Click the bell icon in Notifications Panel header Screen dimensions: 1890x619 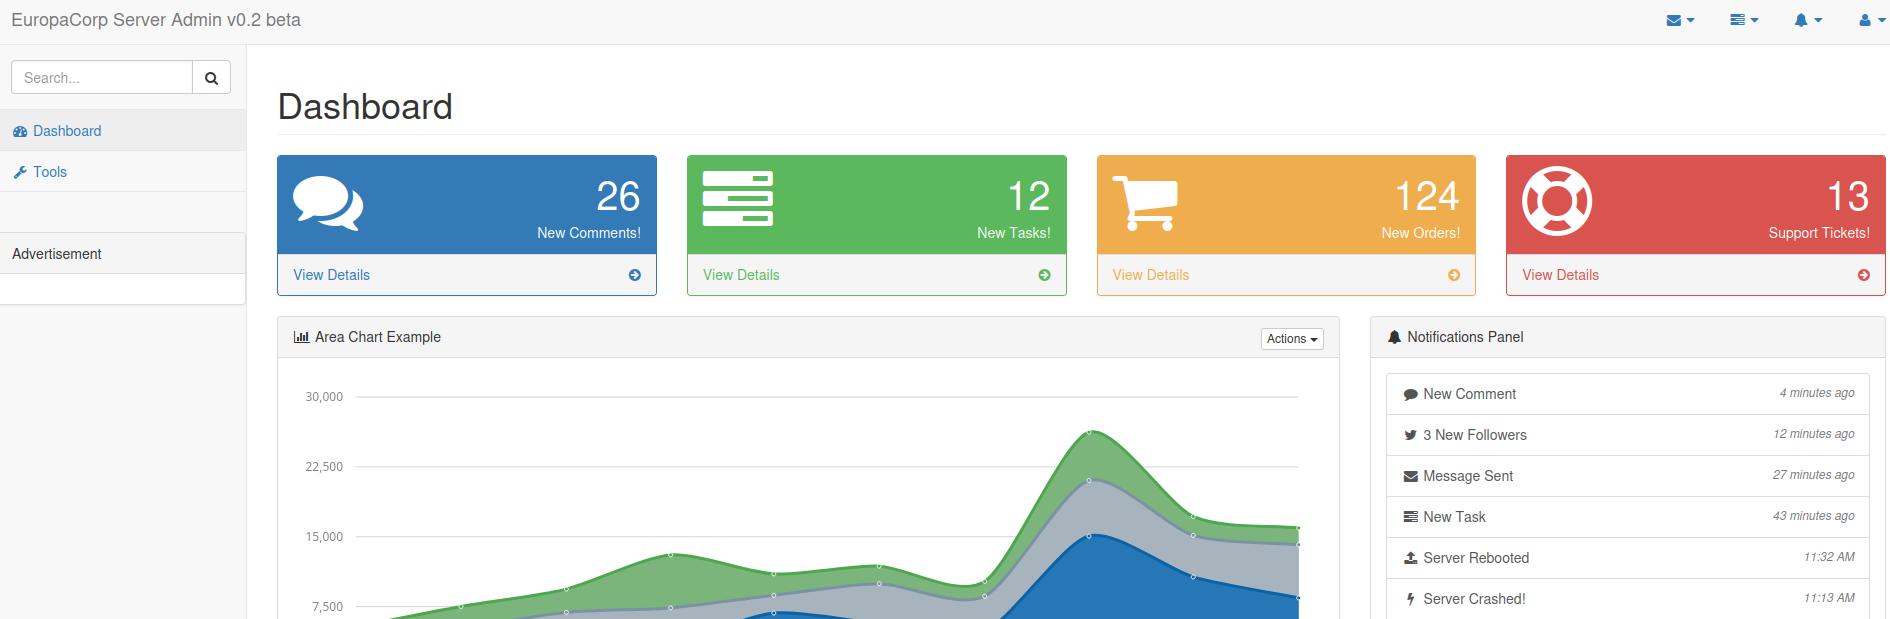pos(1394,338)
